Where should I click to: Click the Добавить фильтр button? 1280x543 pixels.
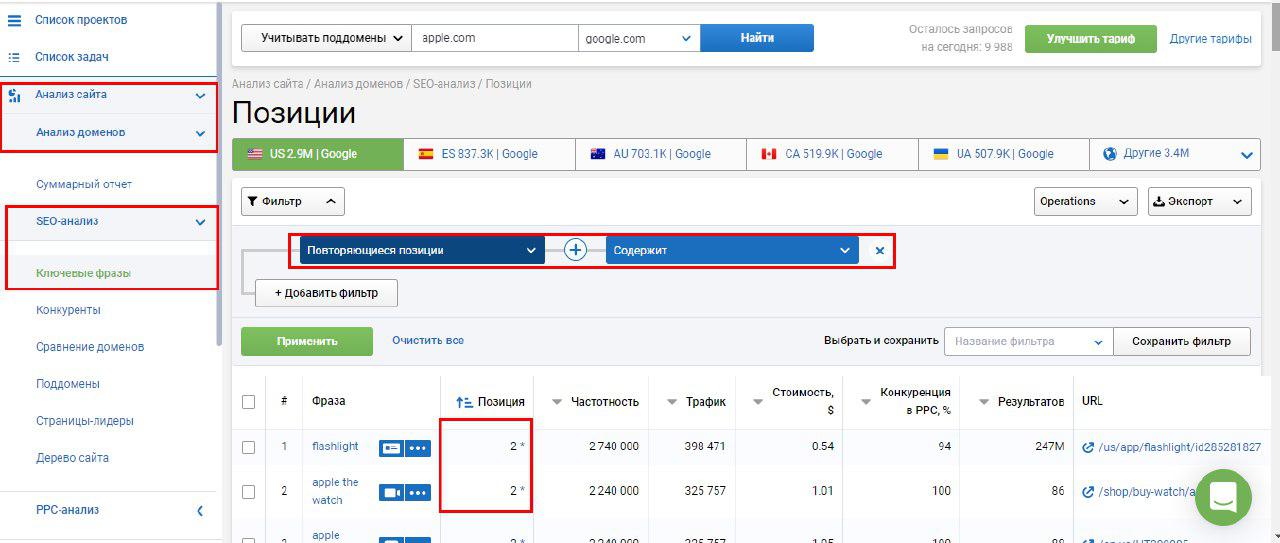[326, 293]
